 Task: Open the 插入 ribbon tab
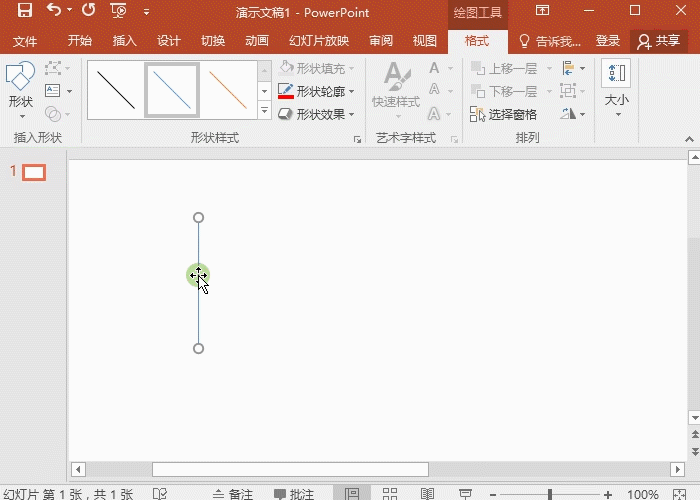point(124,41)
